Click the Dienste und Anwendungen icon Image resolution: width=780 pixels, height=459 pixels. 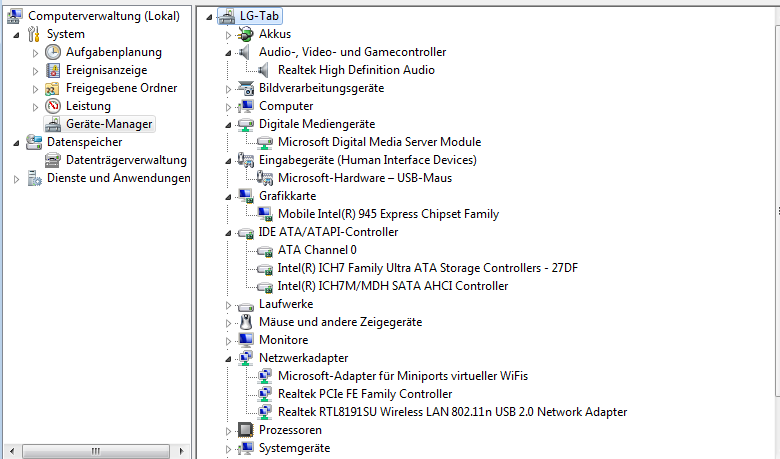click(x=34, y=178)
